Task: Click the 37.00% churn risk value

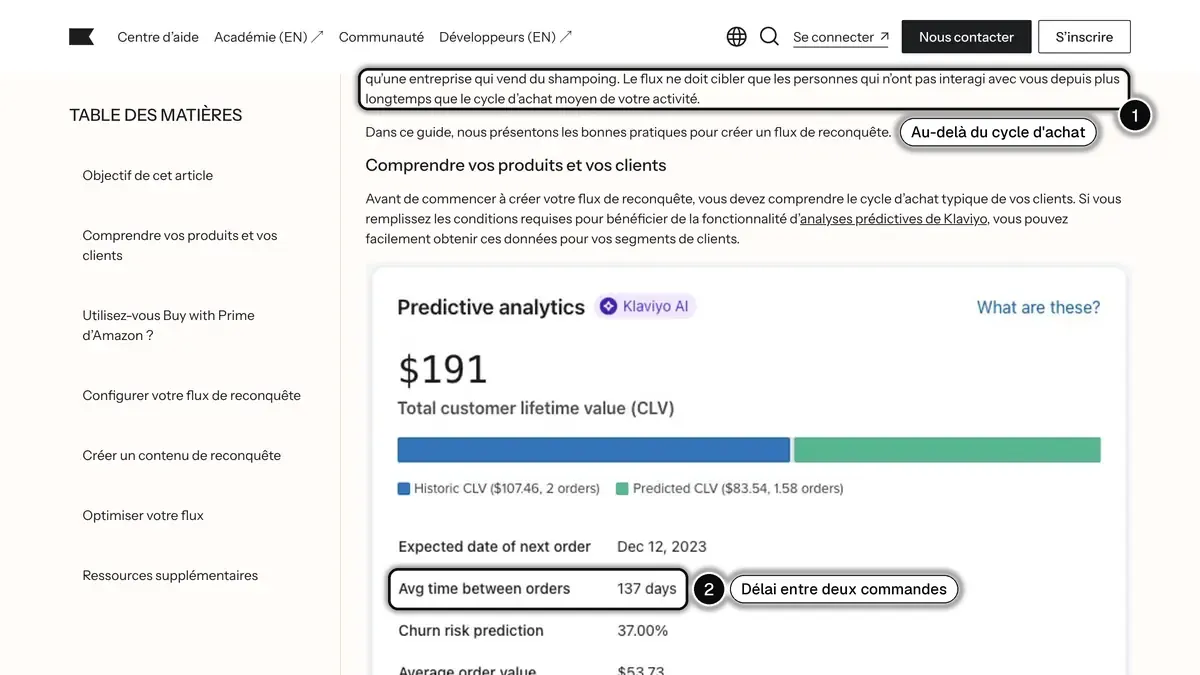Action: [643, 631]
